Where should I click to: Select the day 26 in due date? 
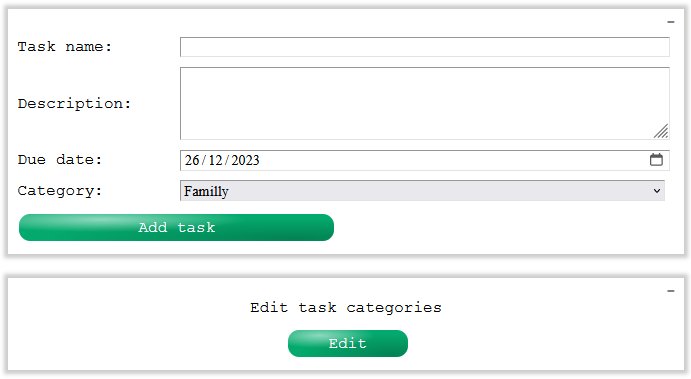point(192,160)
